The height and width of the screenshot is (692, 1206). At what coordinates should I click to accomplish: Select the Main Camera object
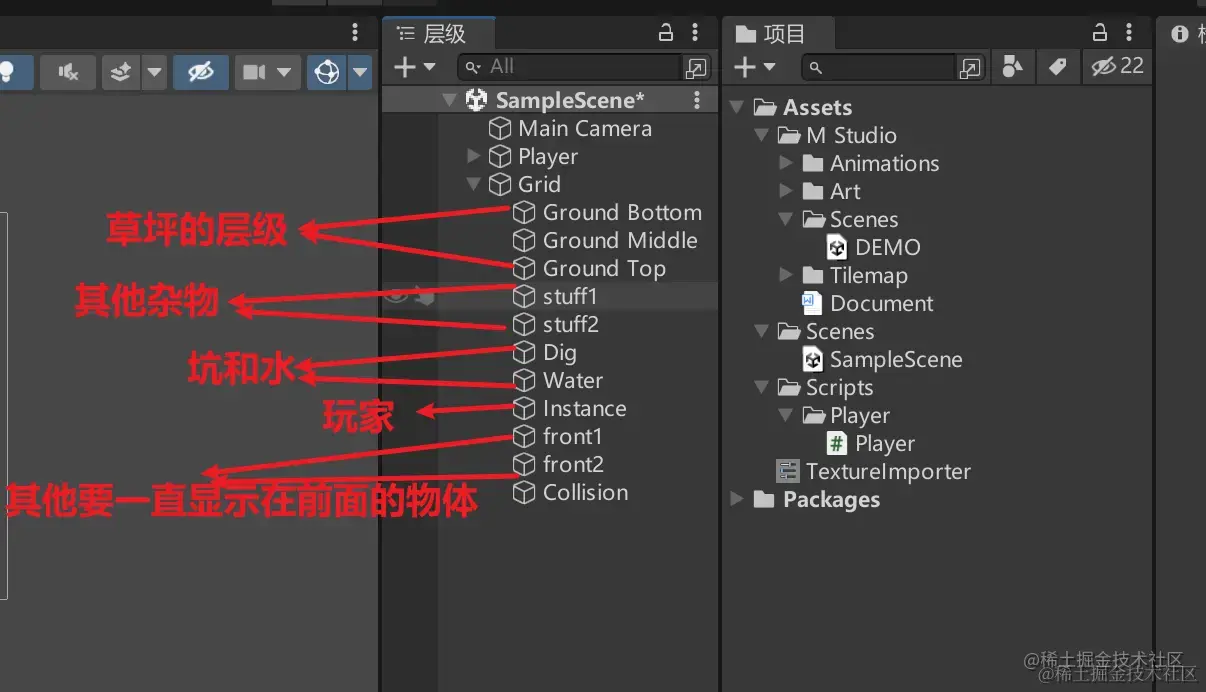point(584,128)
